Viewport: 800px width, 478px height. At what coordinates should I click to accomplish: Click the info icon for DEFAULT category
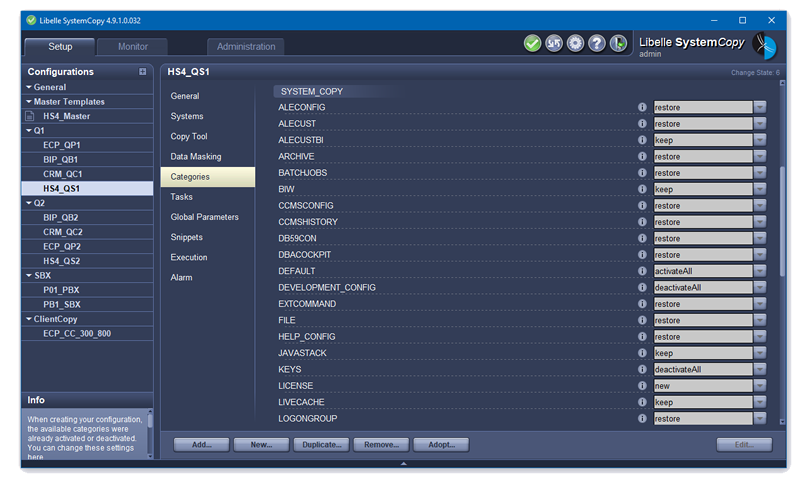(x=642, y=271)
